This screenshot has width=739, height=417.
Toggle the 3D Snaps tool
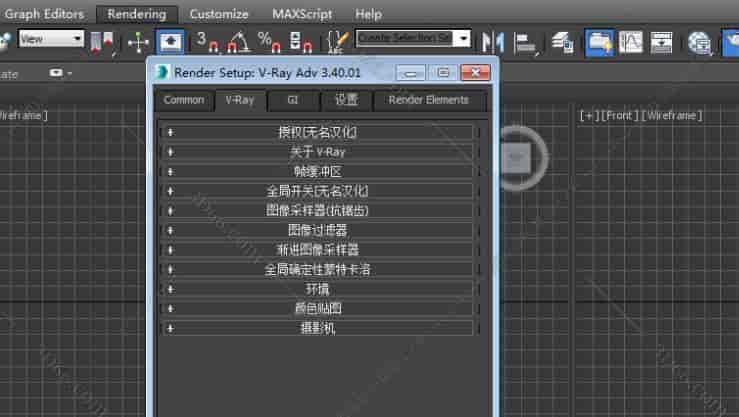207,42
